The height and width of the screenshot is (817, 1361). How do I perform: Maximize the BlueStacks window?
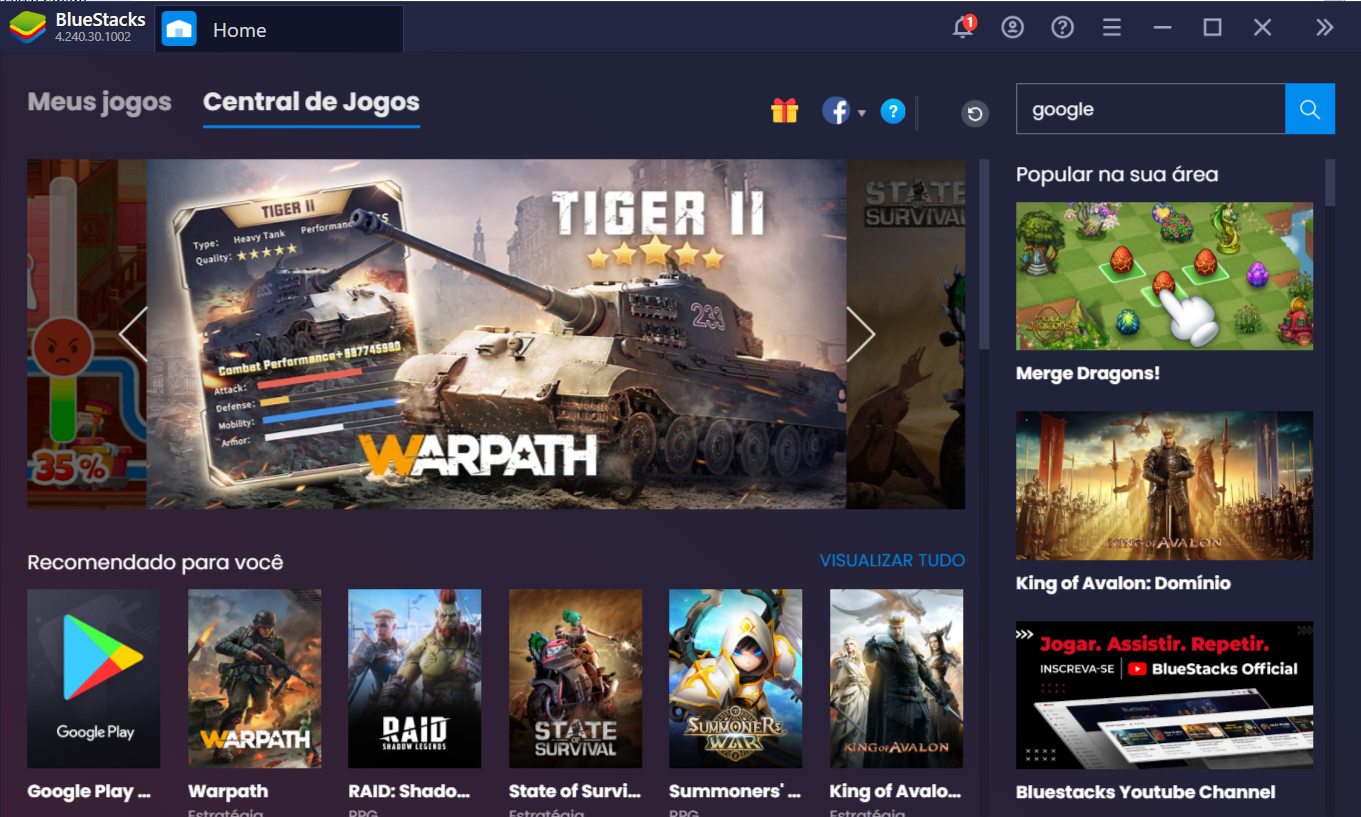pyautogui.click(x=1212, y=28)
